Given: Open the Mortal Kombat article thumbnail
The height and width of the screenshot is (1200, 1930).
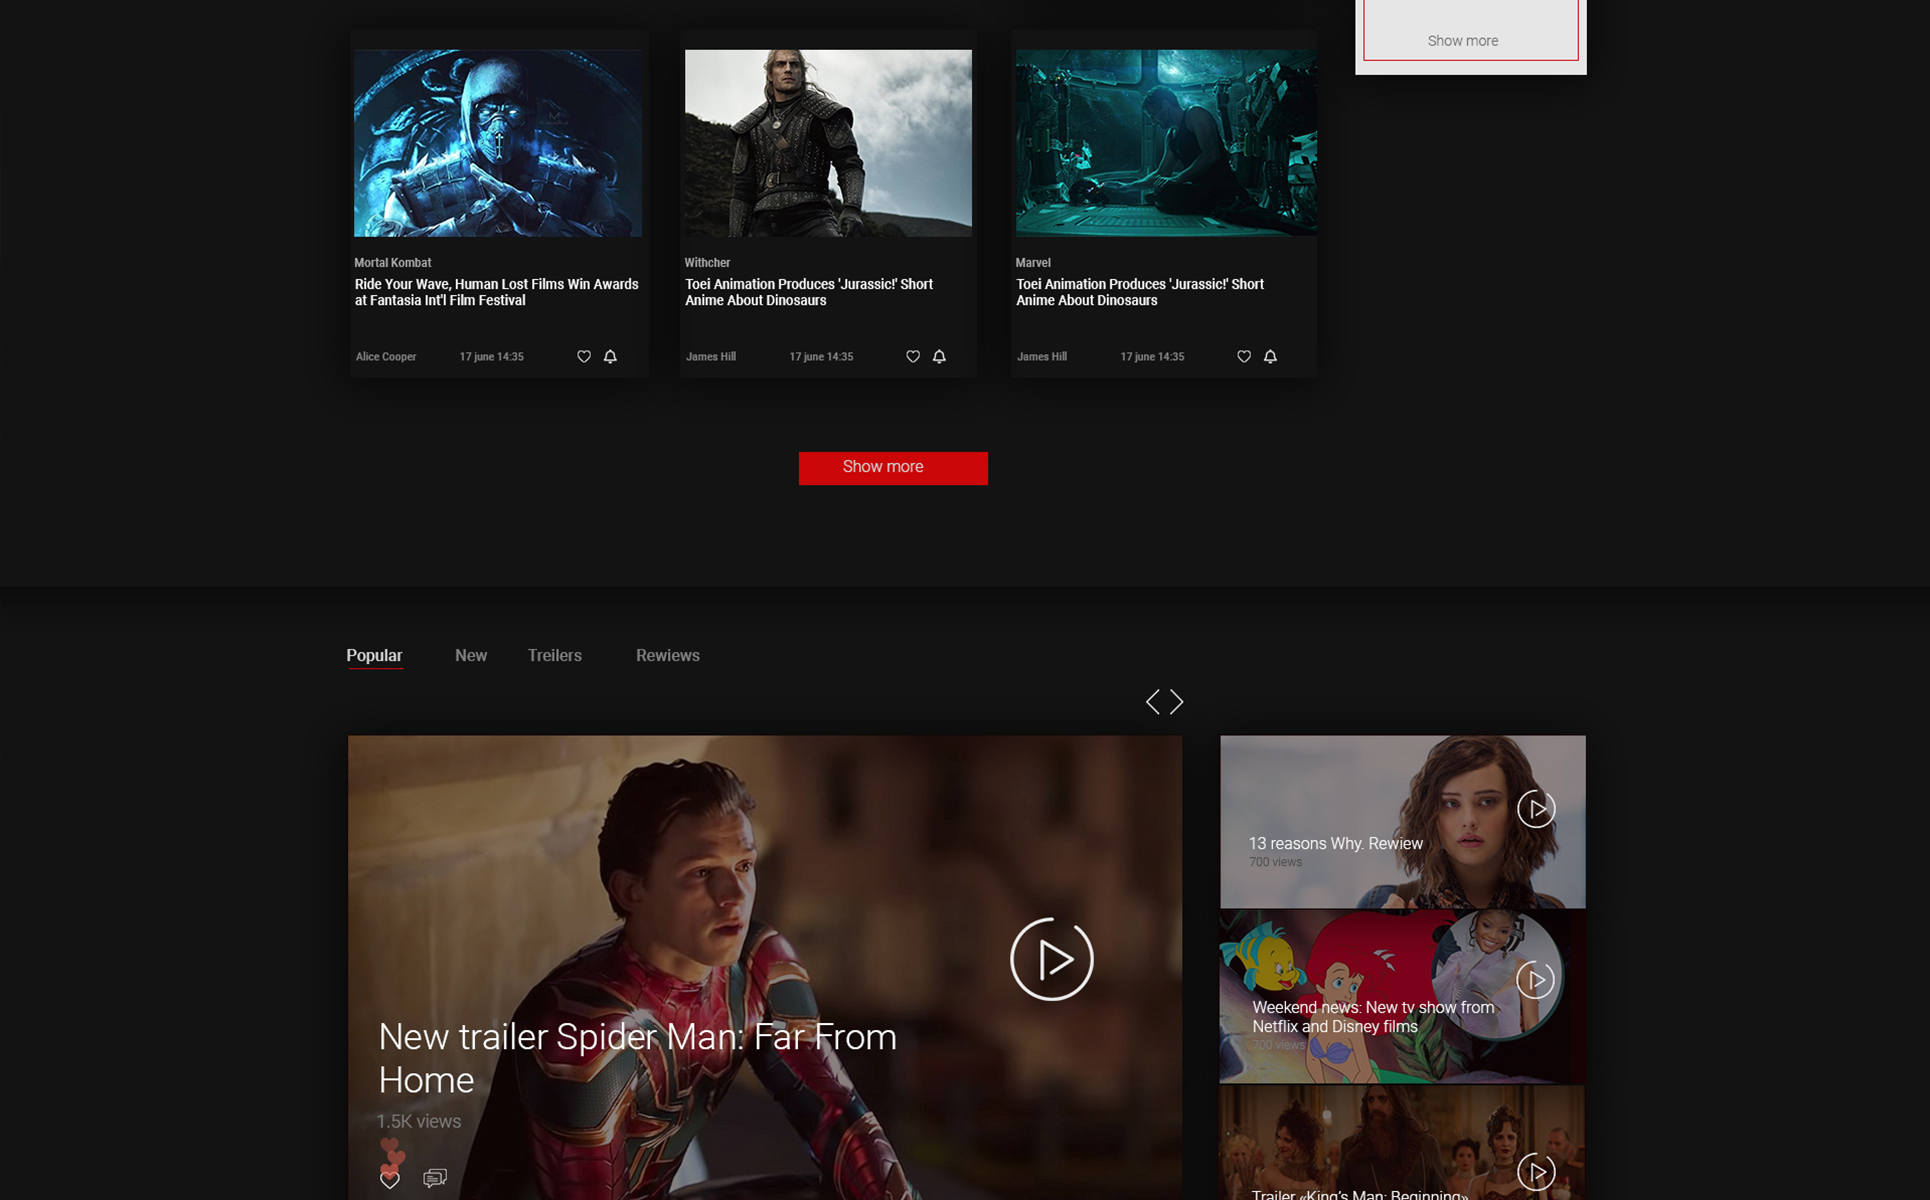Looking at the screenshot, I should 498,143.
